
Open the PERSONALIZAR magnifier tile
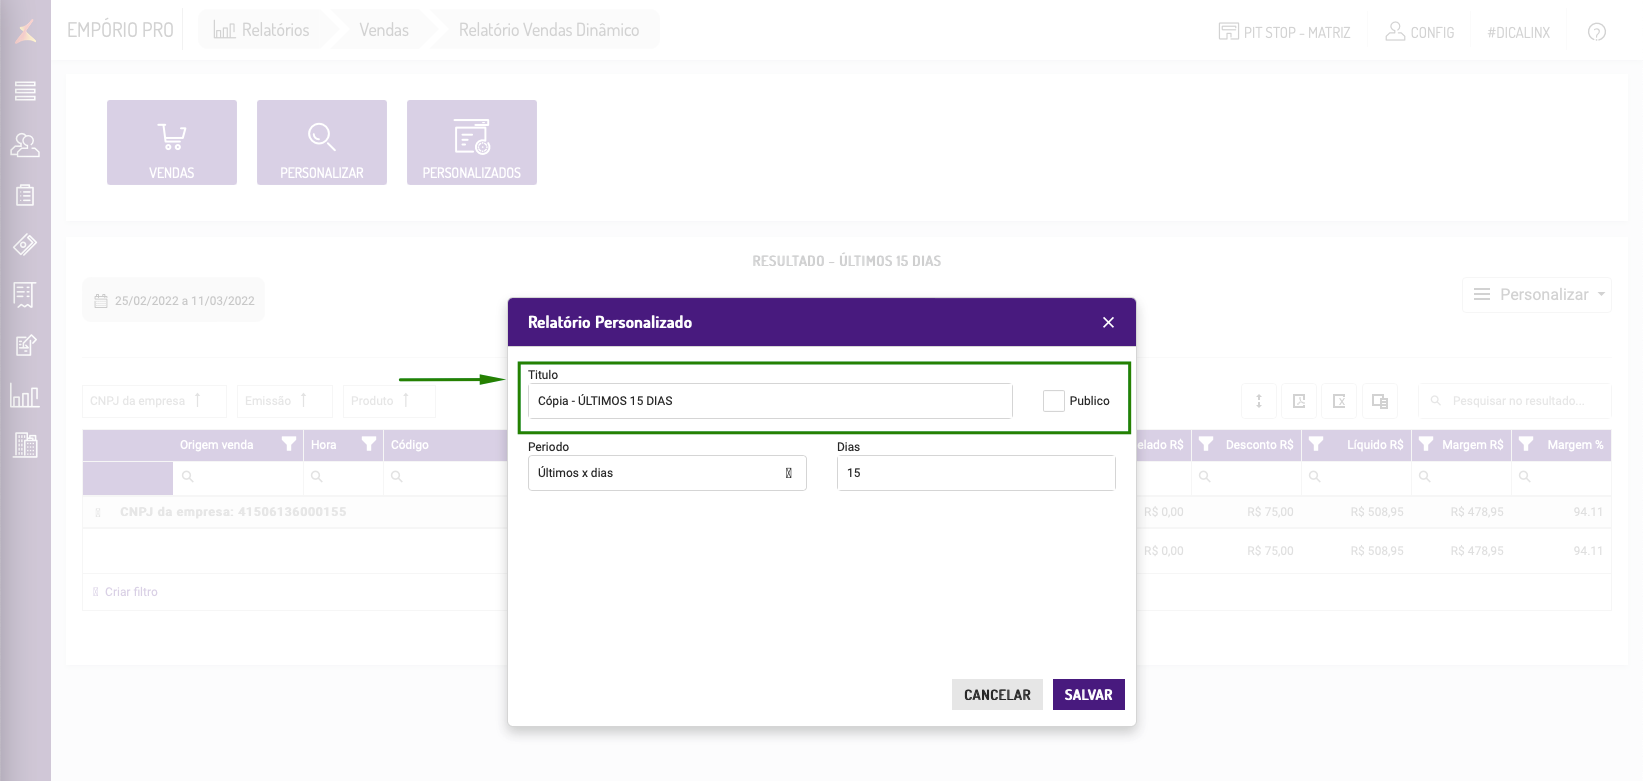coord(322,142)
